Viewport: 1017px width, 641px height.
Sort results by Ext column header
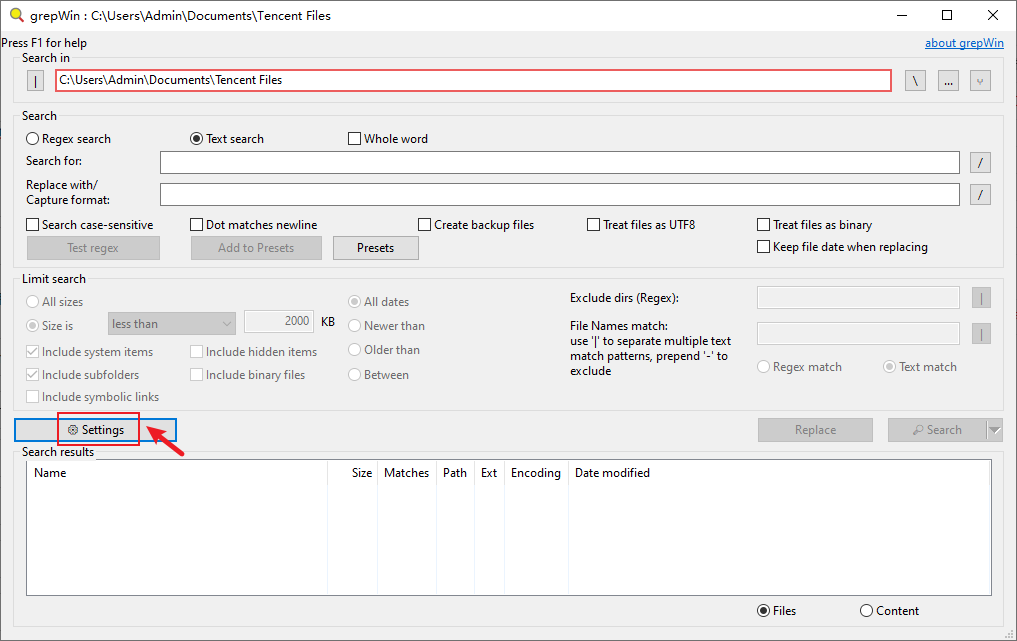coord(489,473)
